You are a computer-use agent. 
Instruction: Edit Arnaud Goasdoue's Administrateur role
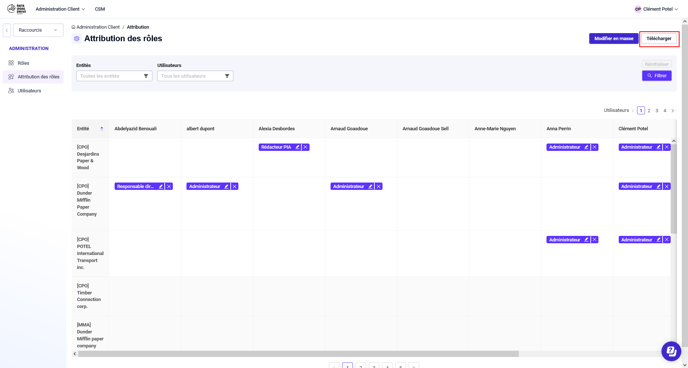371,186
